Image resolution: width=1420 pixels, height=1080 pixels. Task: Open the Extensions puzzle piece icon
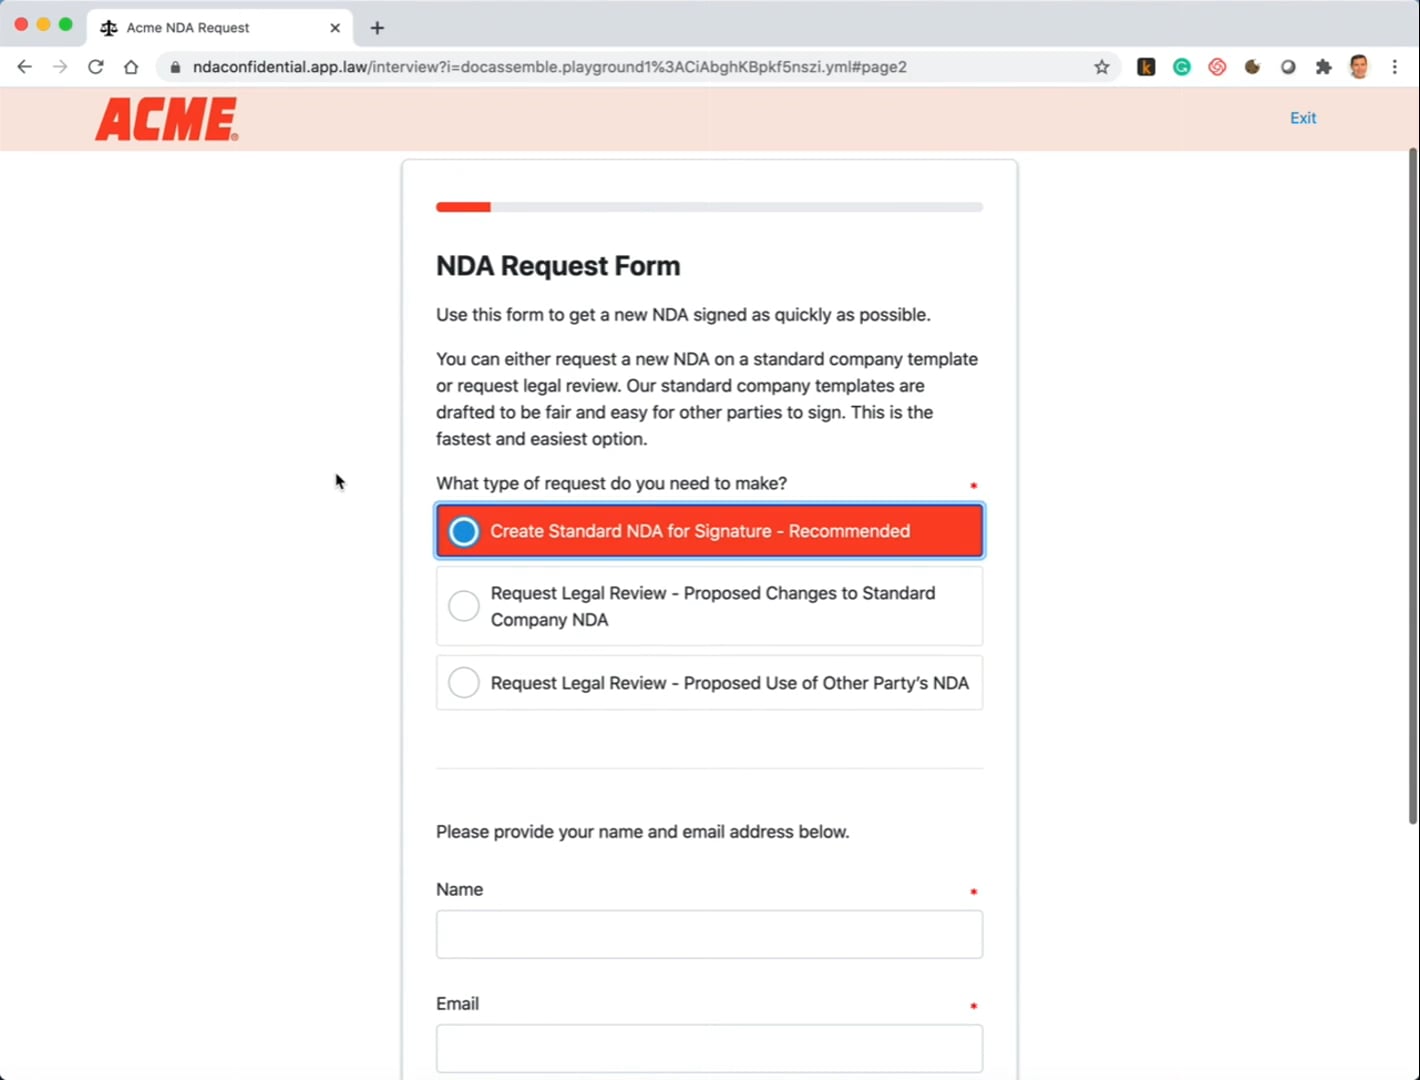[1324, 67]
